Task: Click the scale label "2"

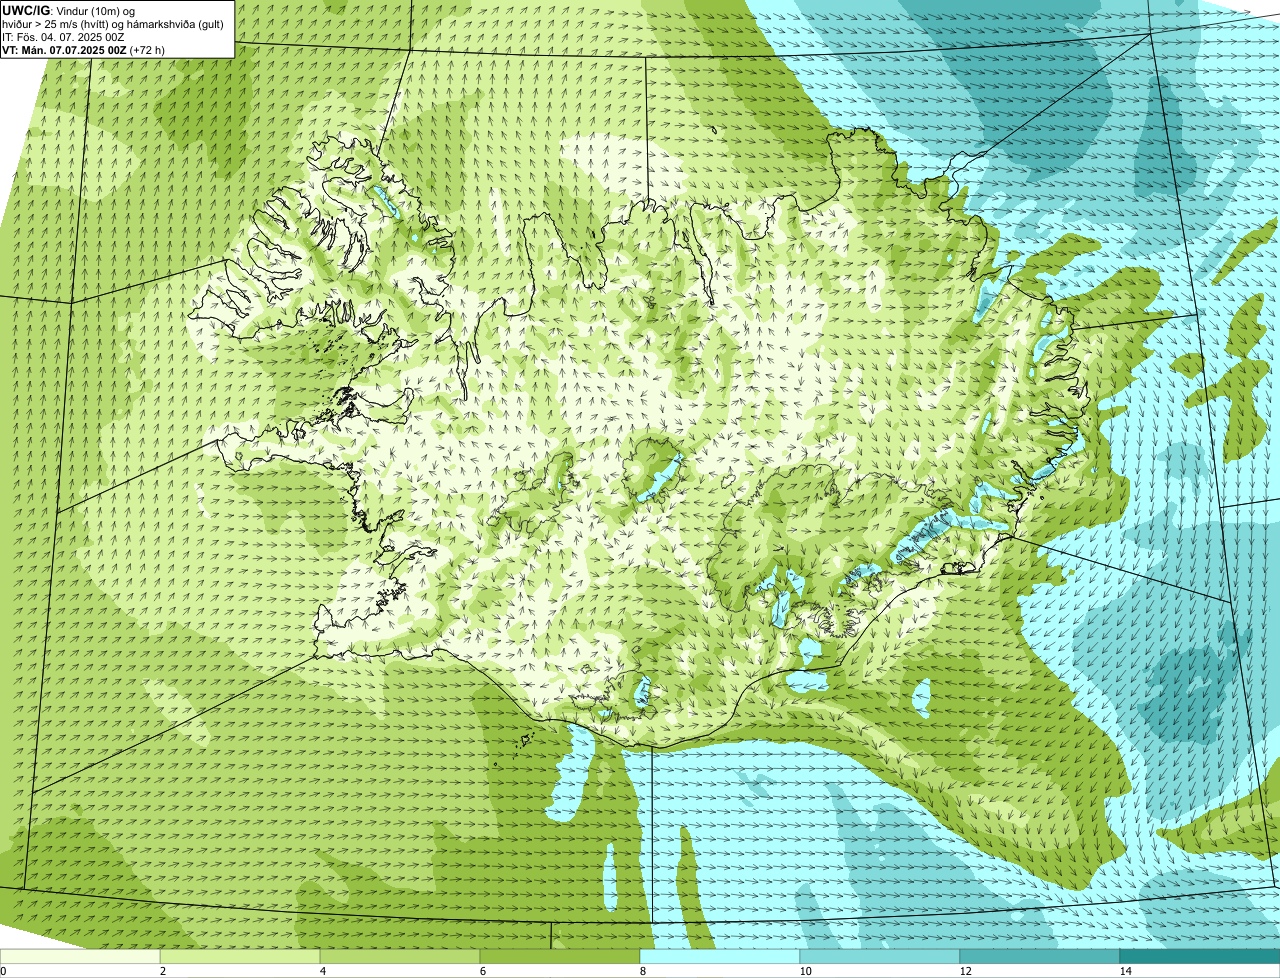Action: coord(163,971)
